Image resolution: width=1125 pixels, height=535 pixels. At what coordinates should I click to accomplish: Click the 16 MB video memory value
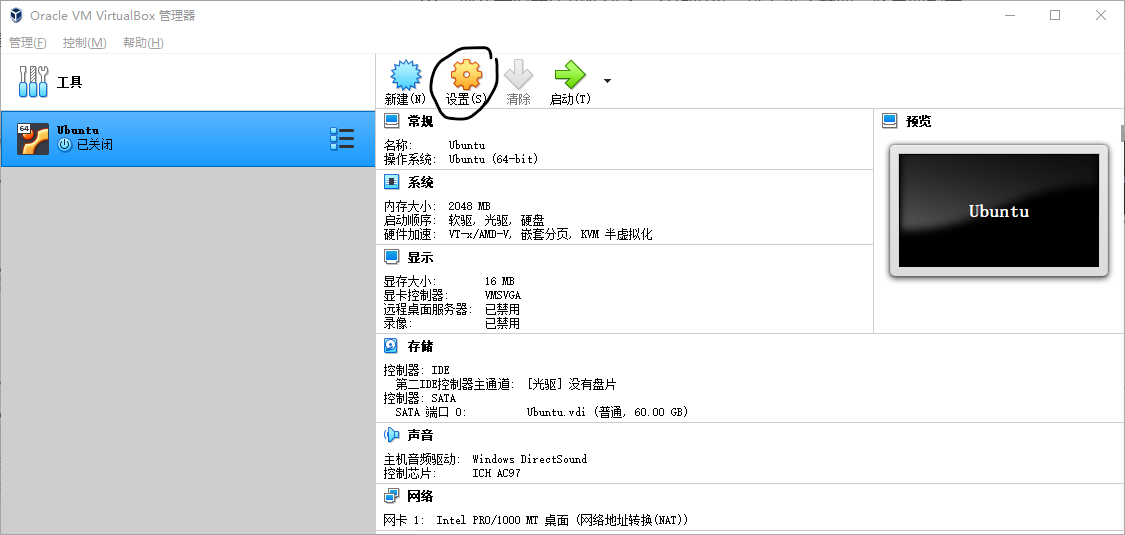point(499,281)
